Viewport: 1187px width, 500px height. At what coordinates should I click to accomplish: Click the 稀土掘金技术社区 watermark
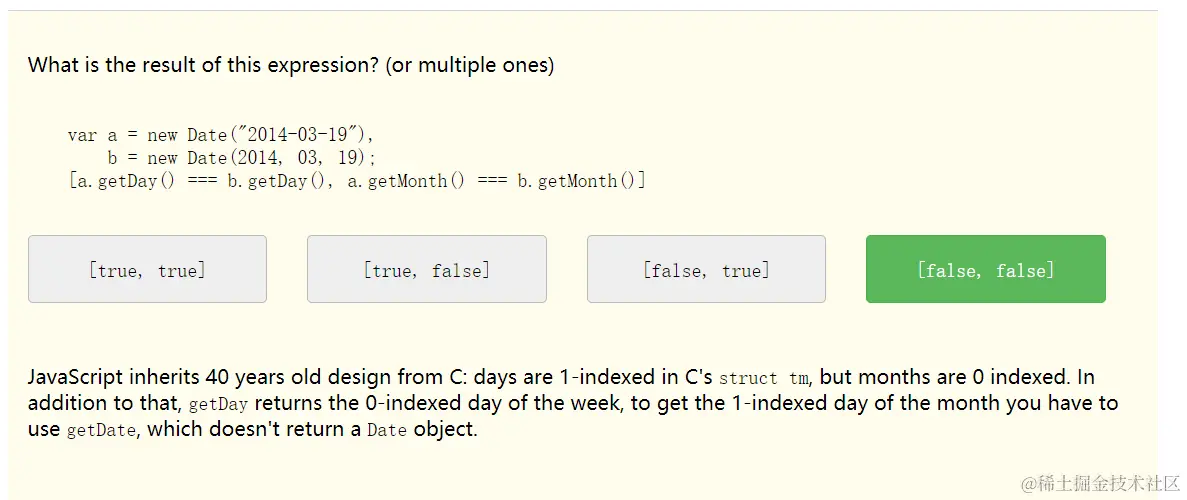(x=1100, y=483)
